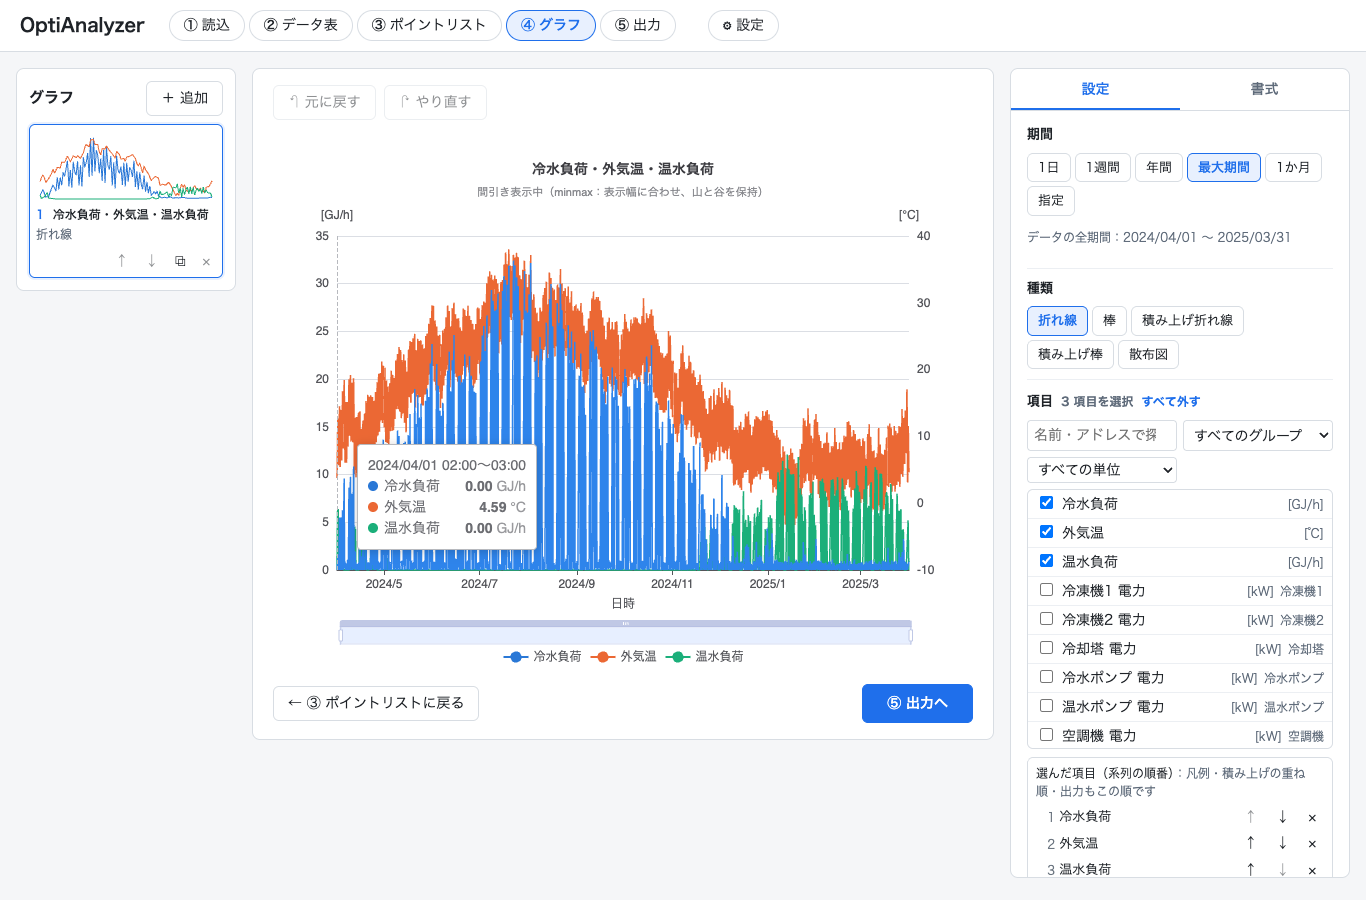Focus the 名前・アドレスで探 search field

tap(1102, 435)
